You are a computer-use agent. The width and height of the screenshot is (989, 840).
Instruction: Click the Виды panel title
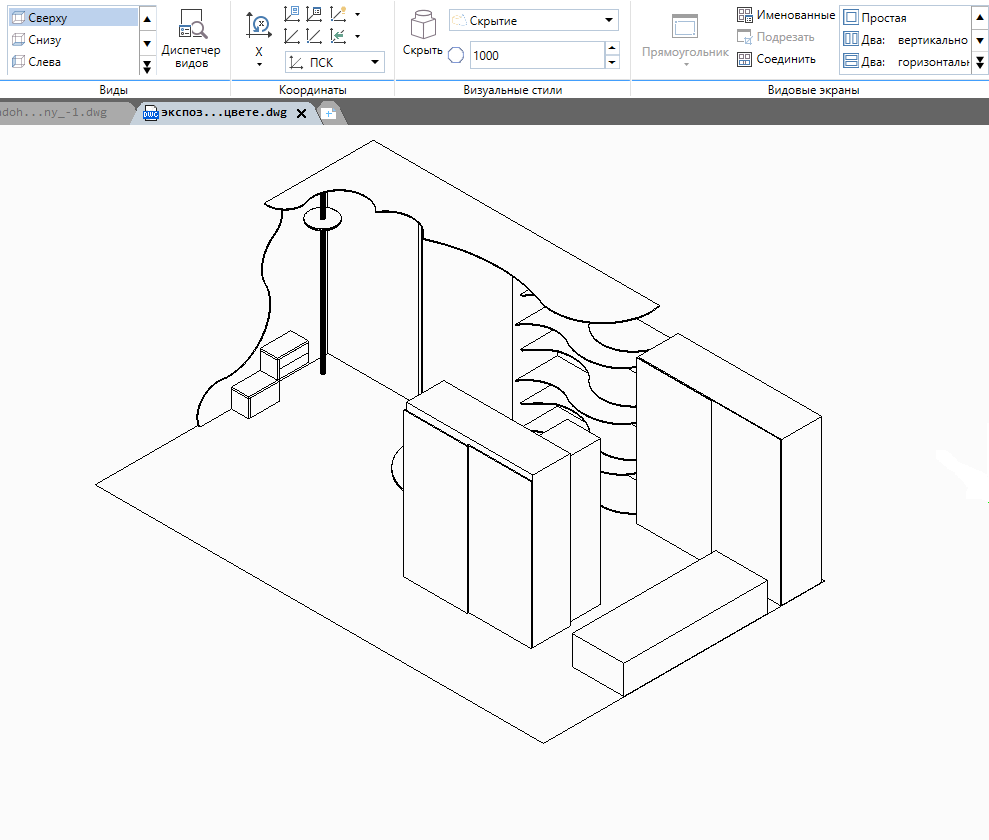(x=114, y=90)
